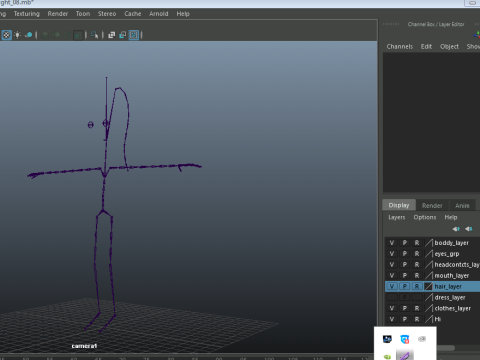
Task: Select the clothes_layer name
Action: [453, 308]
